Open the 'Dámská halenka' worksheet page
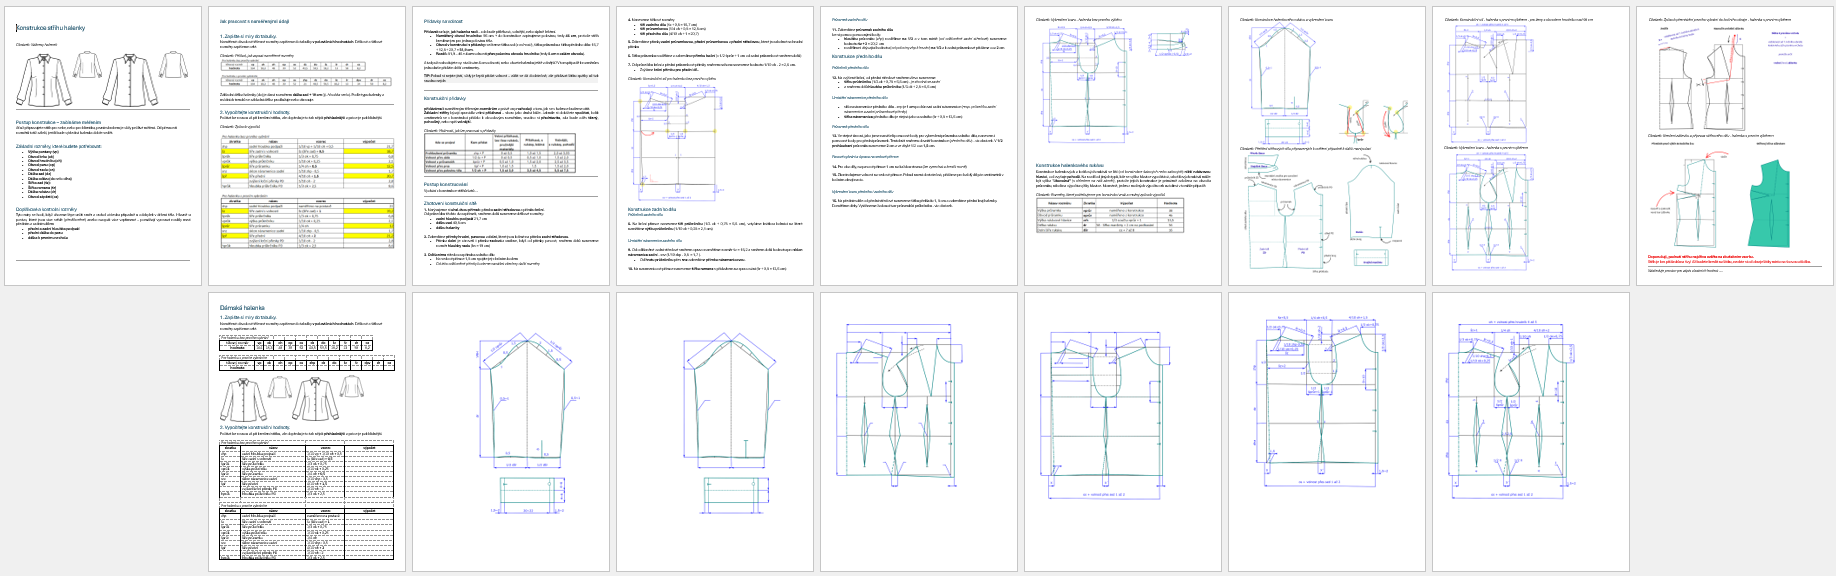Image resolution: width=1836 pixels, height=576 pixels. (305, 432)
